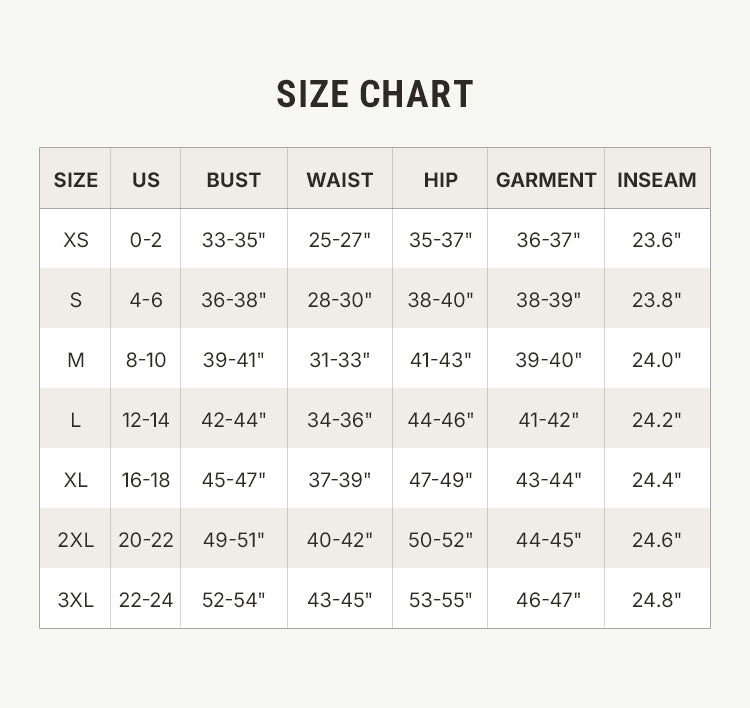Click the US column header

coord(145,180)
